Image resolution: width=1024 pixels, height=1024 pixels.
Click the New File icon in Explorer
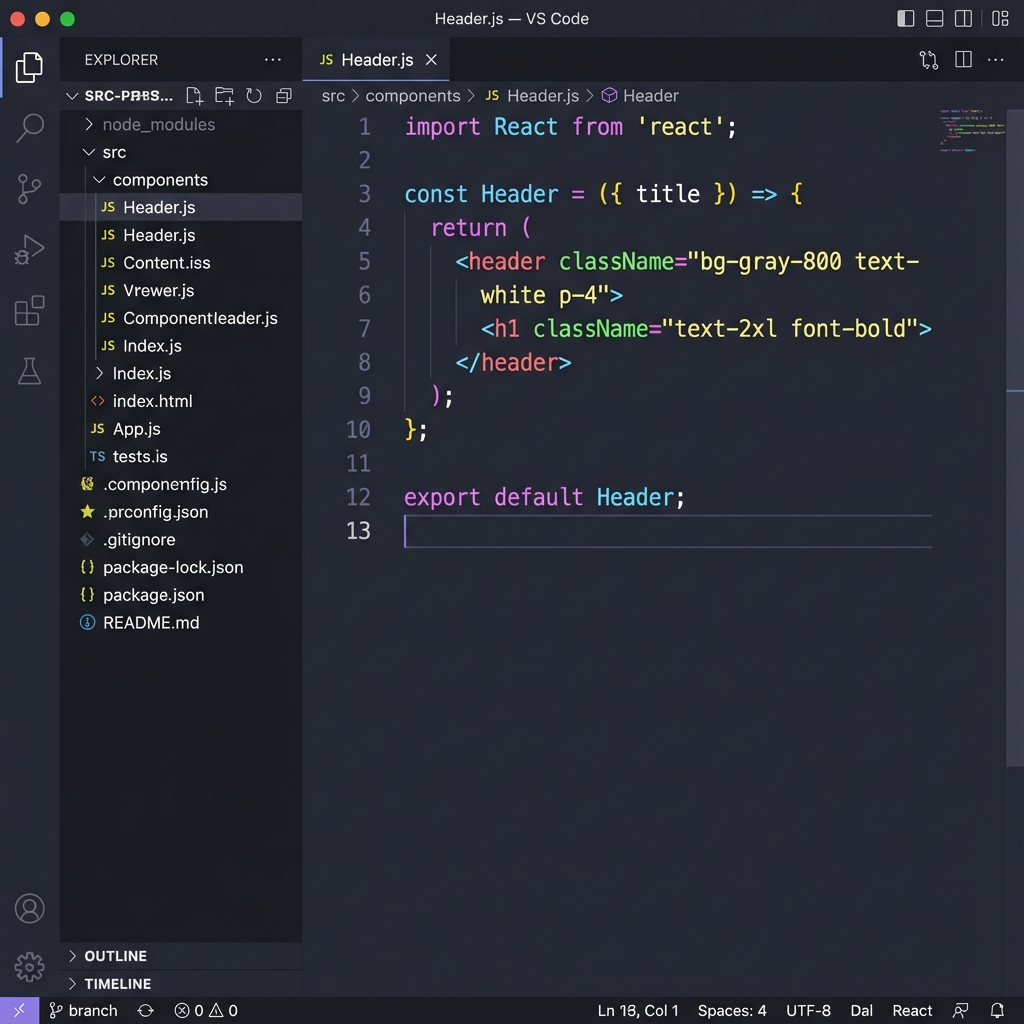pyautogui.click(x=194, y=96)
